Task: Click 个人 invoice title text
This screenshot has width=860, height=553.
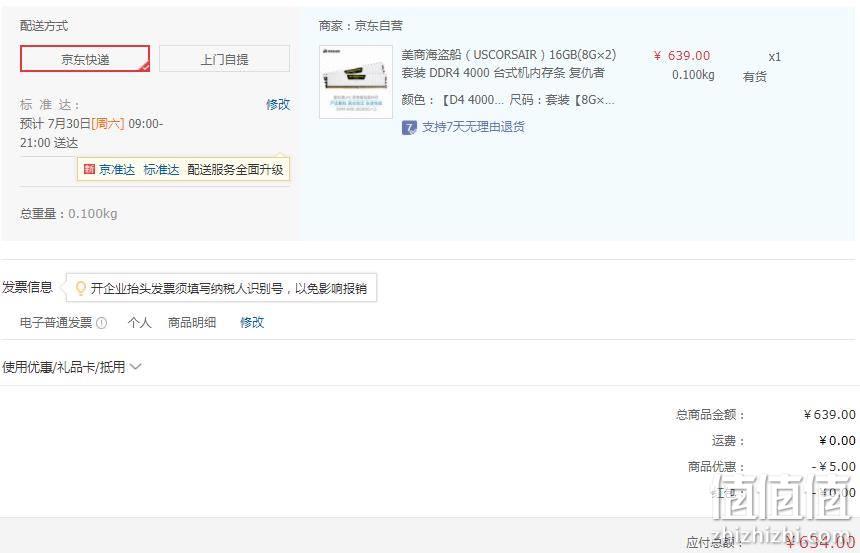Action: click(139, 323)
